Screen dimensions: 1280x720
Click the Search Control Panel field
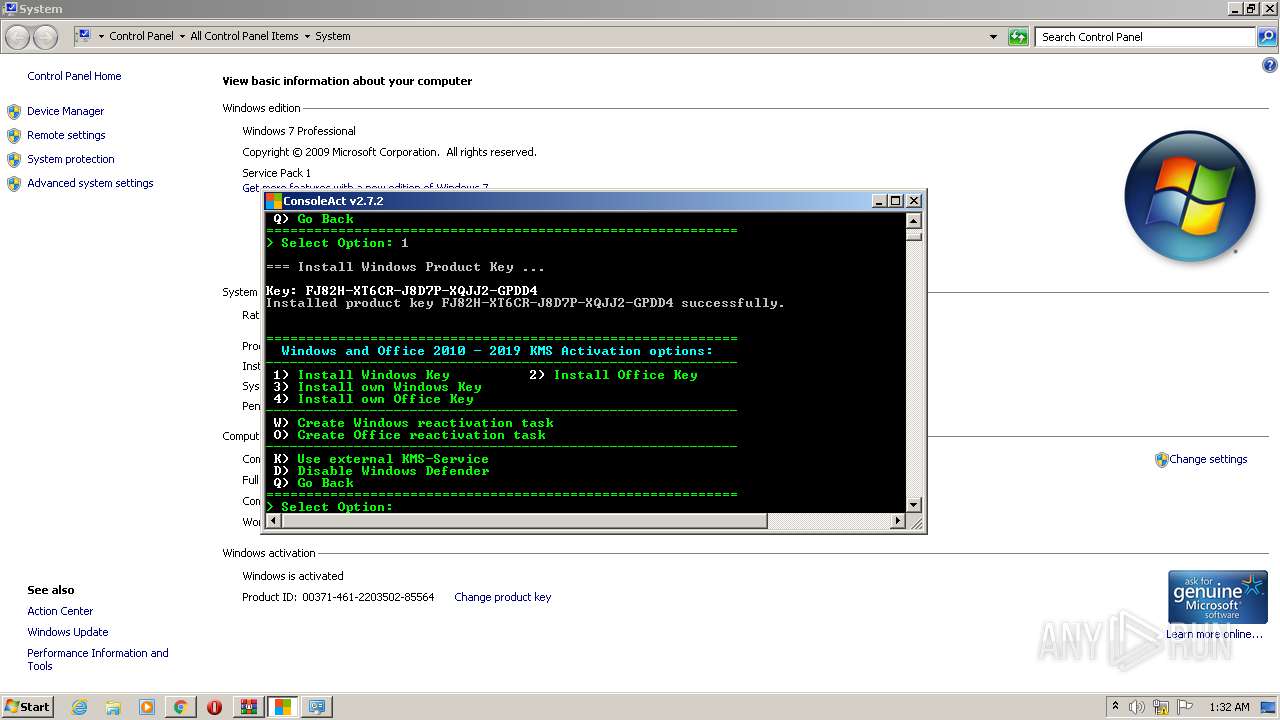point(1145,37)
